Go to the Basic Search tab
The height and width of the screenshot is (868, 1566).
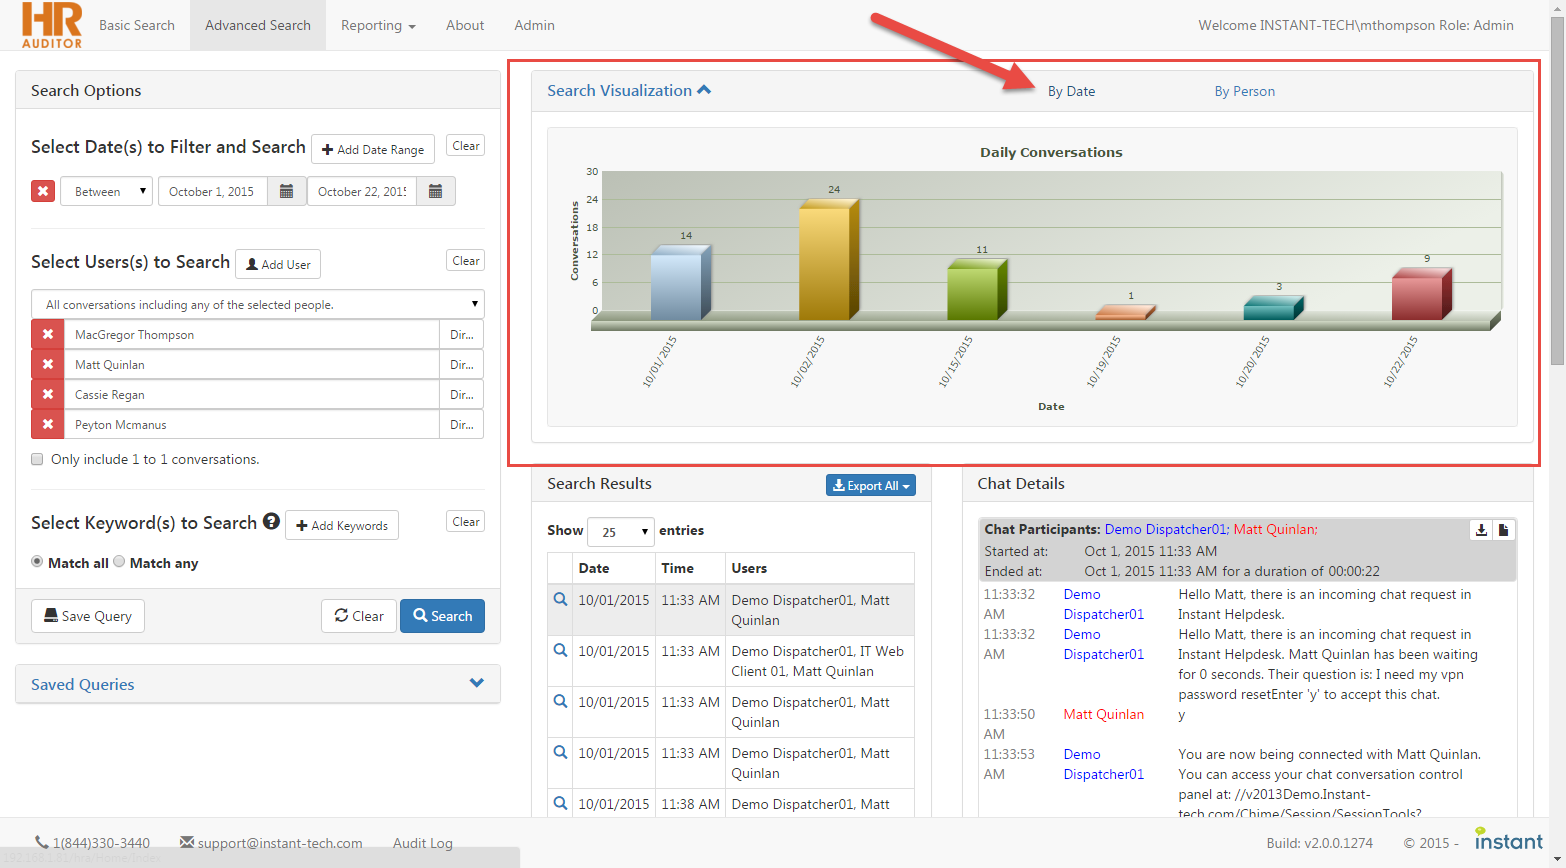point(137,25)
